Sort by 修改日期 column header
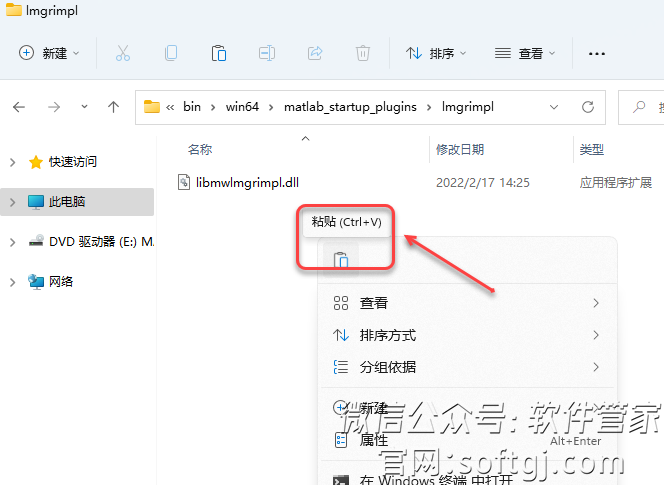The width and height of the screenshot is (664, 485). pyautogui.click(x=460, y=150)
